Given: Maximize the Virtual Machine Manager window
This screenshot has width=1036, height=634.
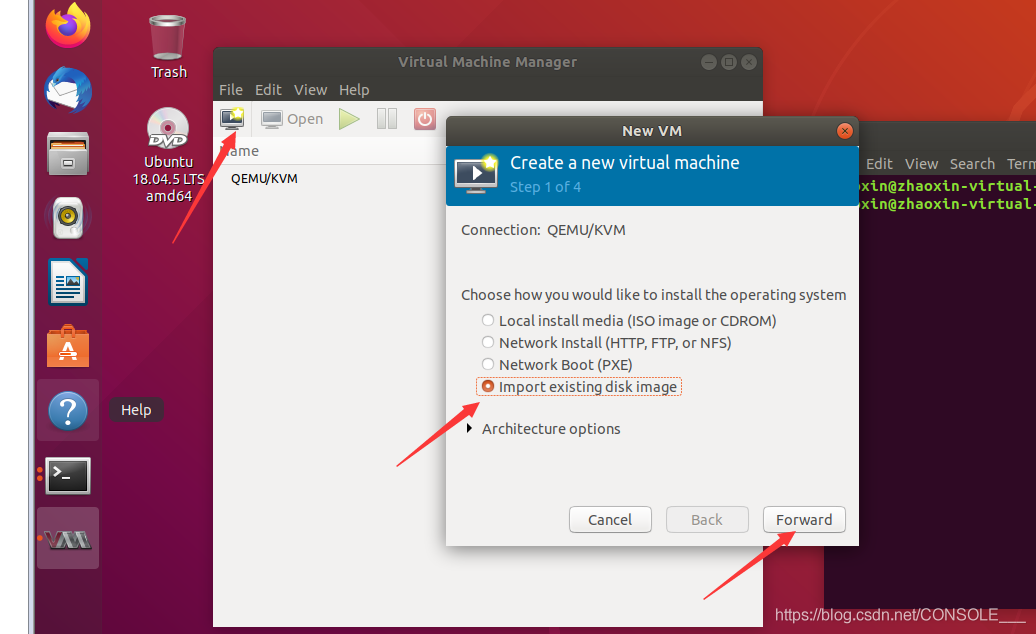Looking at the screenshot, I should [728, 62].
